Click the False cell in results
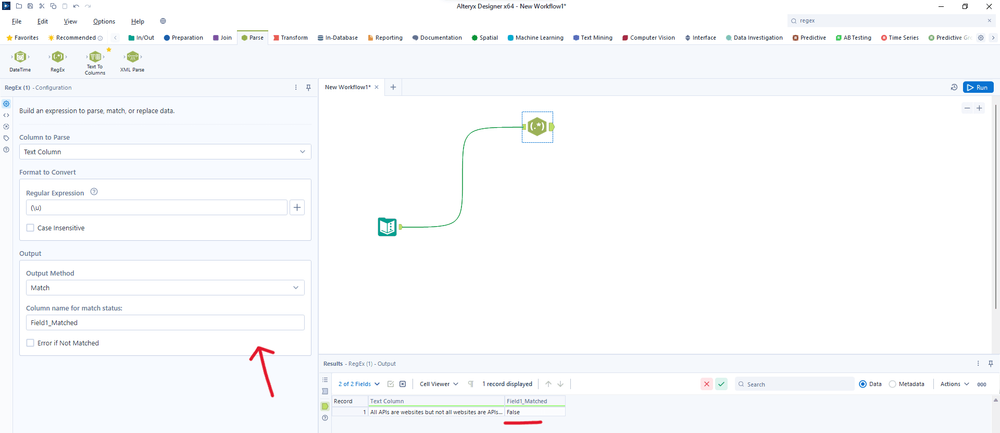The width and height of the screenshot is (1000, 433). (534, 412)
